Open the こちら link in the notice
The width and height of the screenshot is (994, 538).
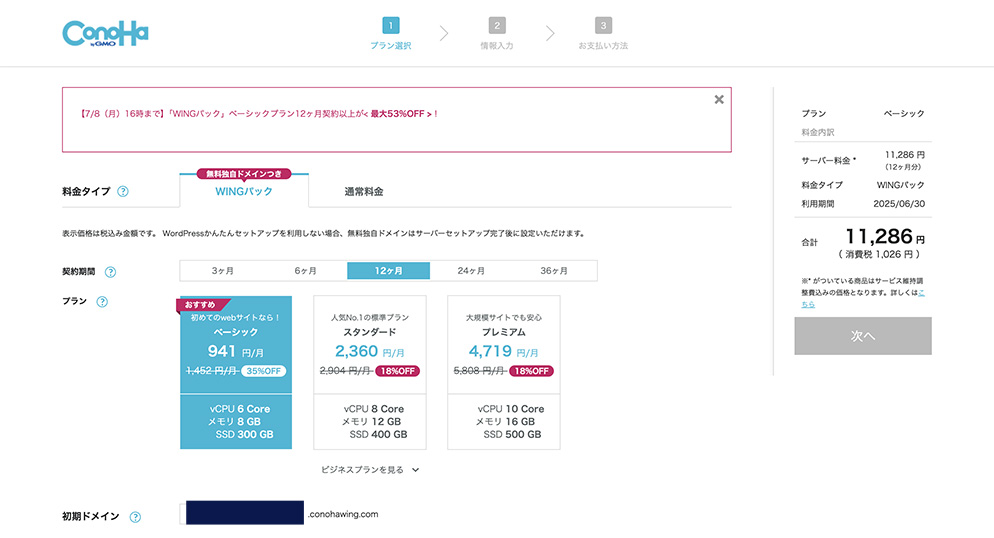pyautogui.click(x=865, y=298)
